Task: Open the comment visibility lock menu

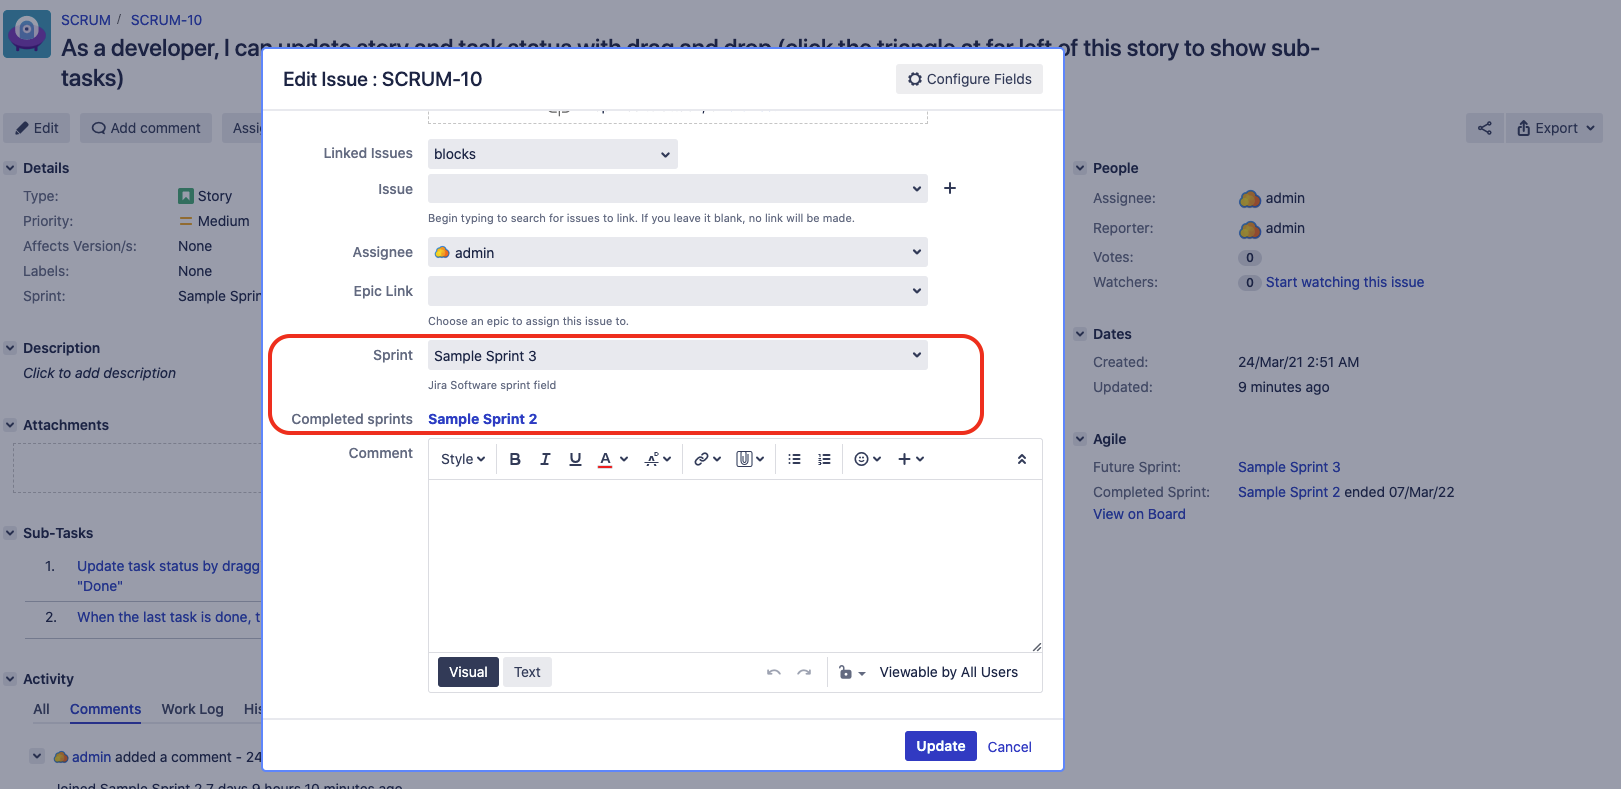Action: pyautogui.click(x=852, y=672)
